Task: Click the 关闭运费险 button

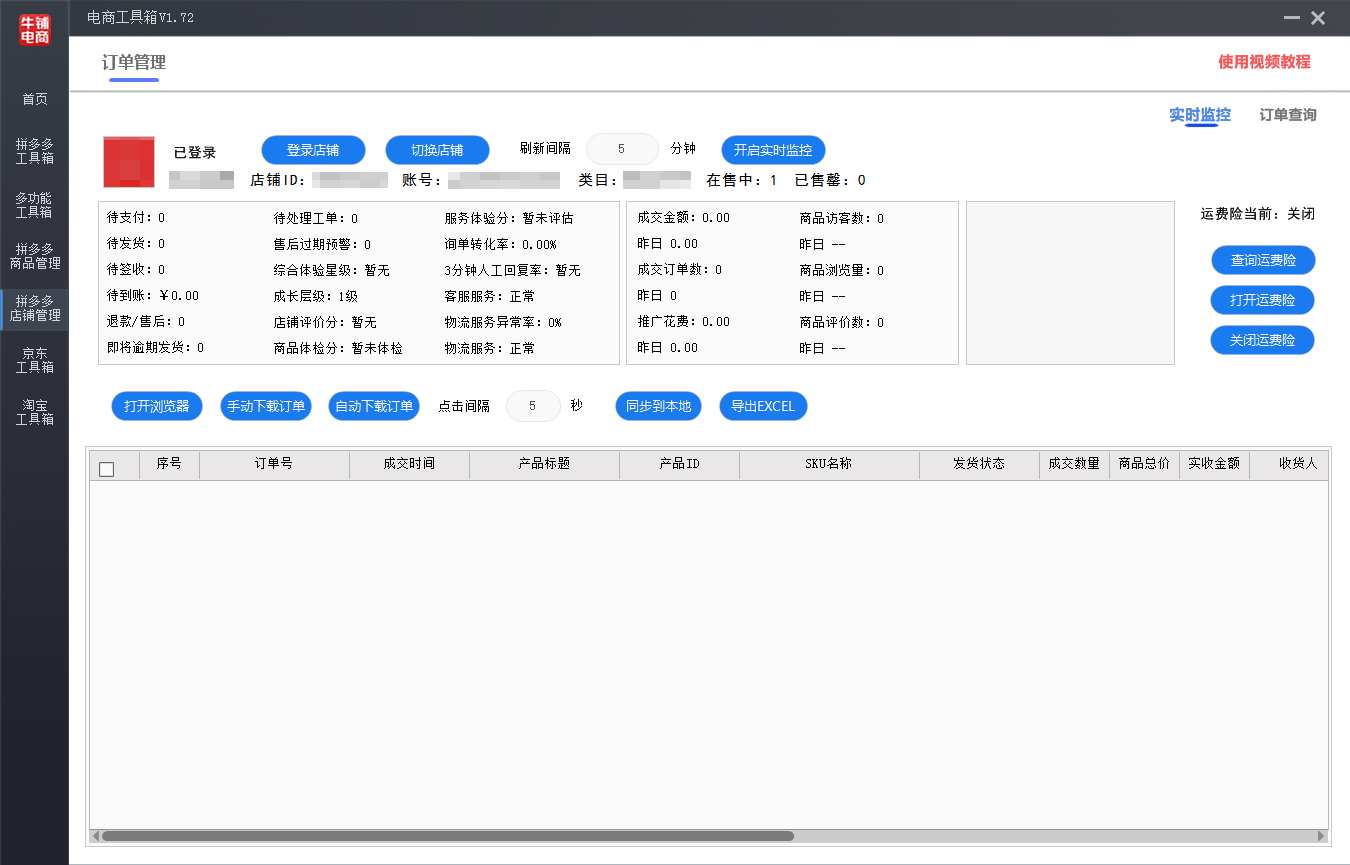Action: pos(1263,340)
